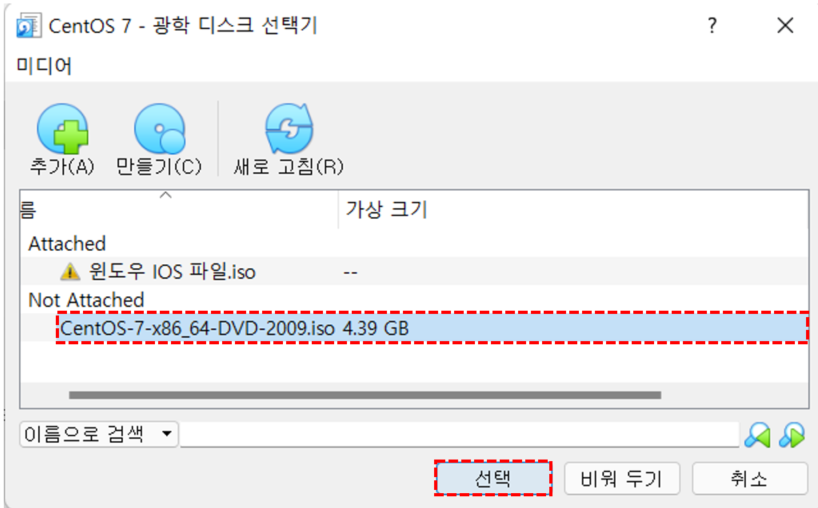Click the 취소 button
The image size is (818, 508).
[749, 478]
